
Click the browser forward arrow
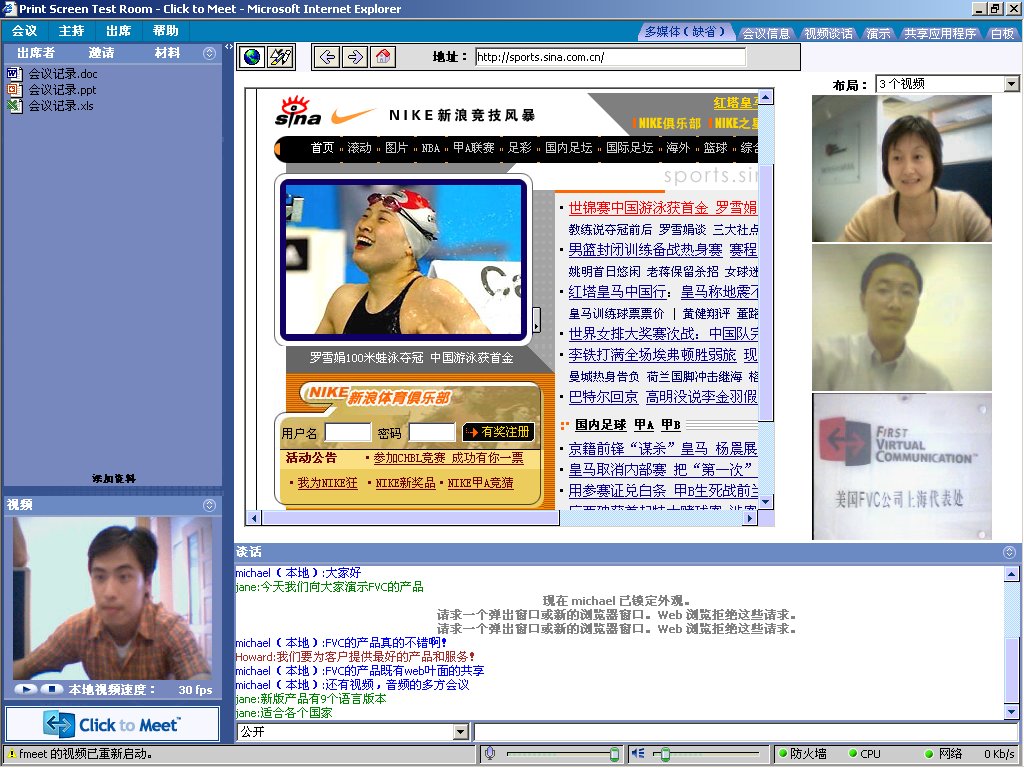355,57
